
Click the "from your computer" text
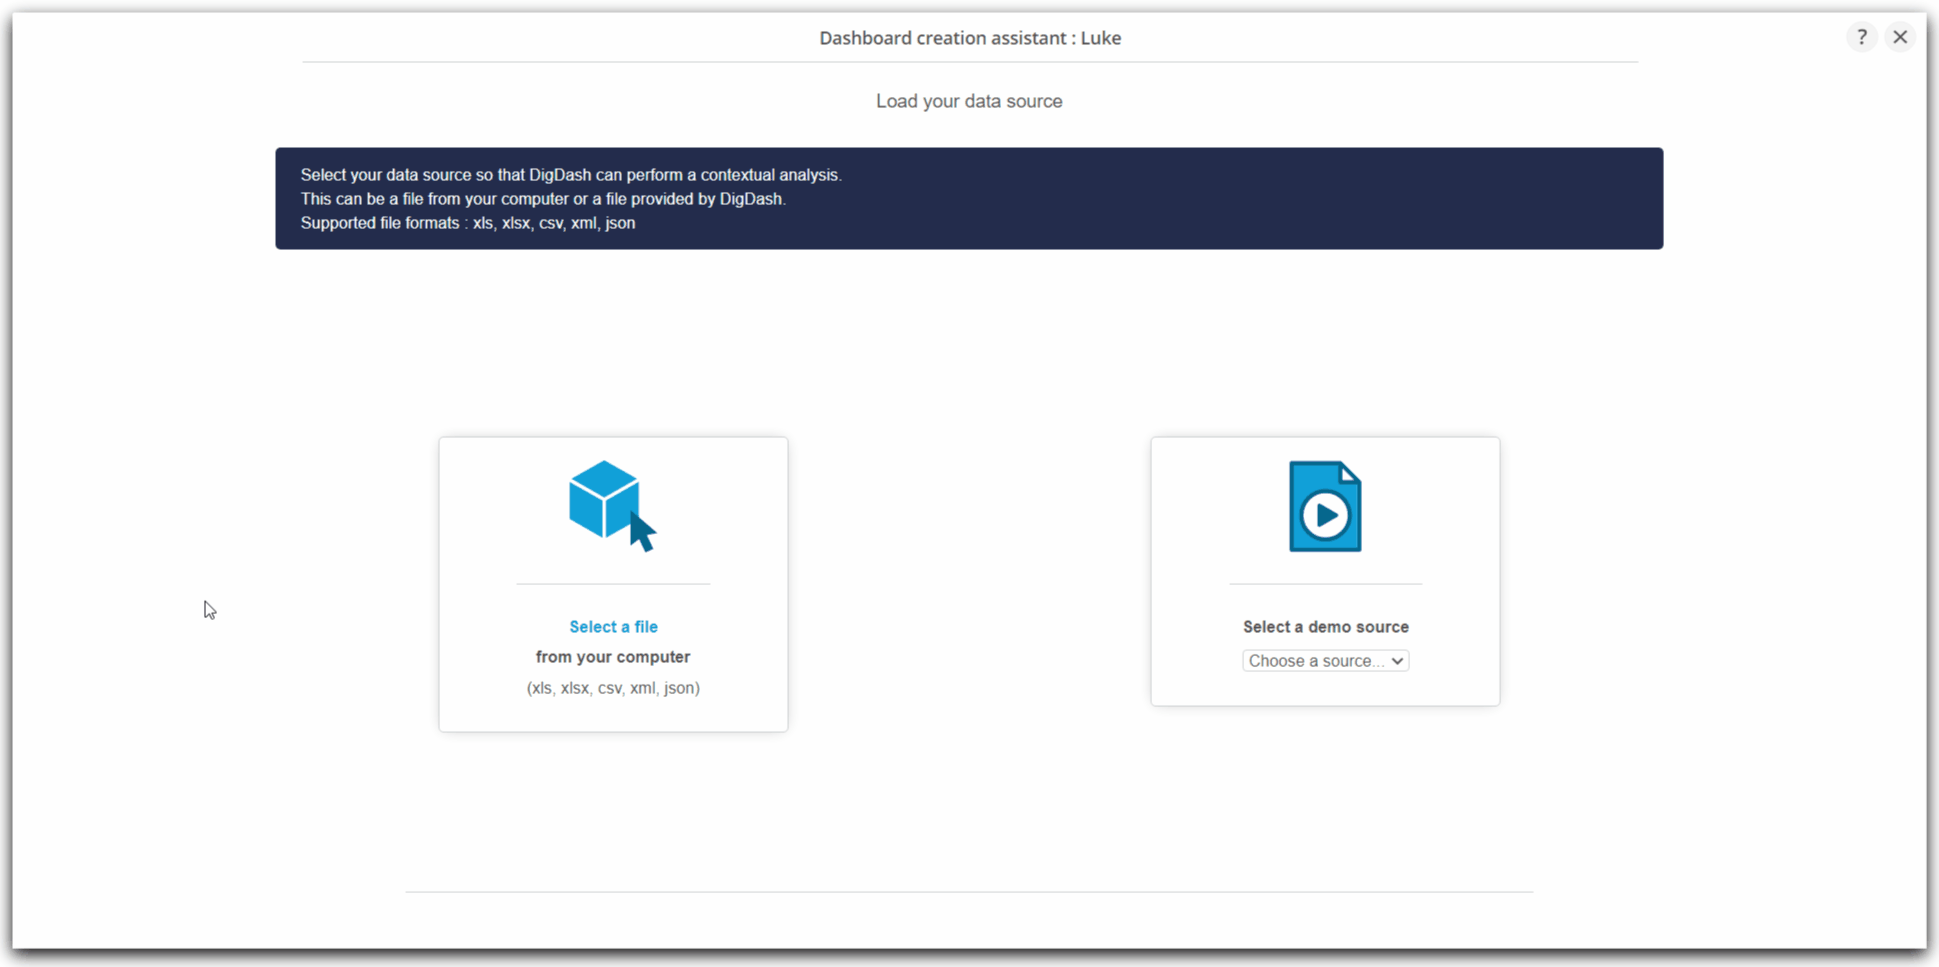613,657
